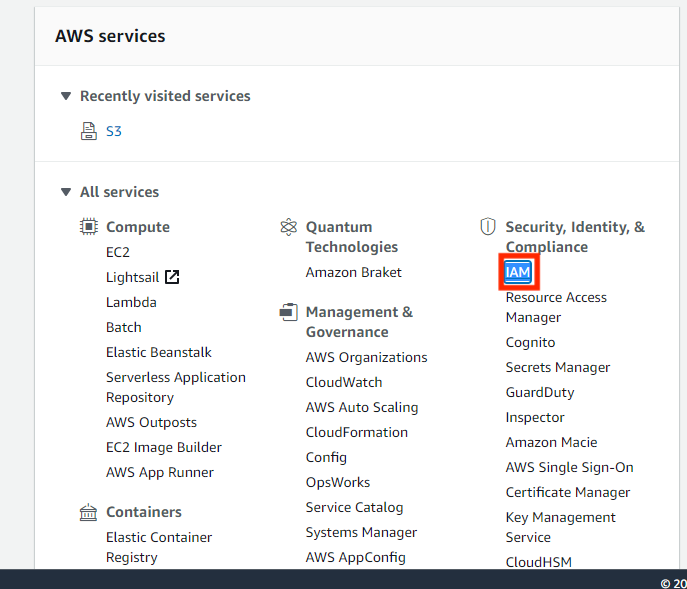Click the Compute category heading
This screenshot has height=589, width=687.
[x=138, y=227]
